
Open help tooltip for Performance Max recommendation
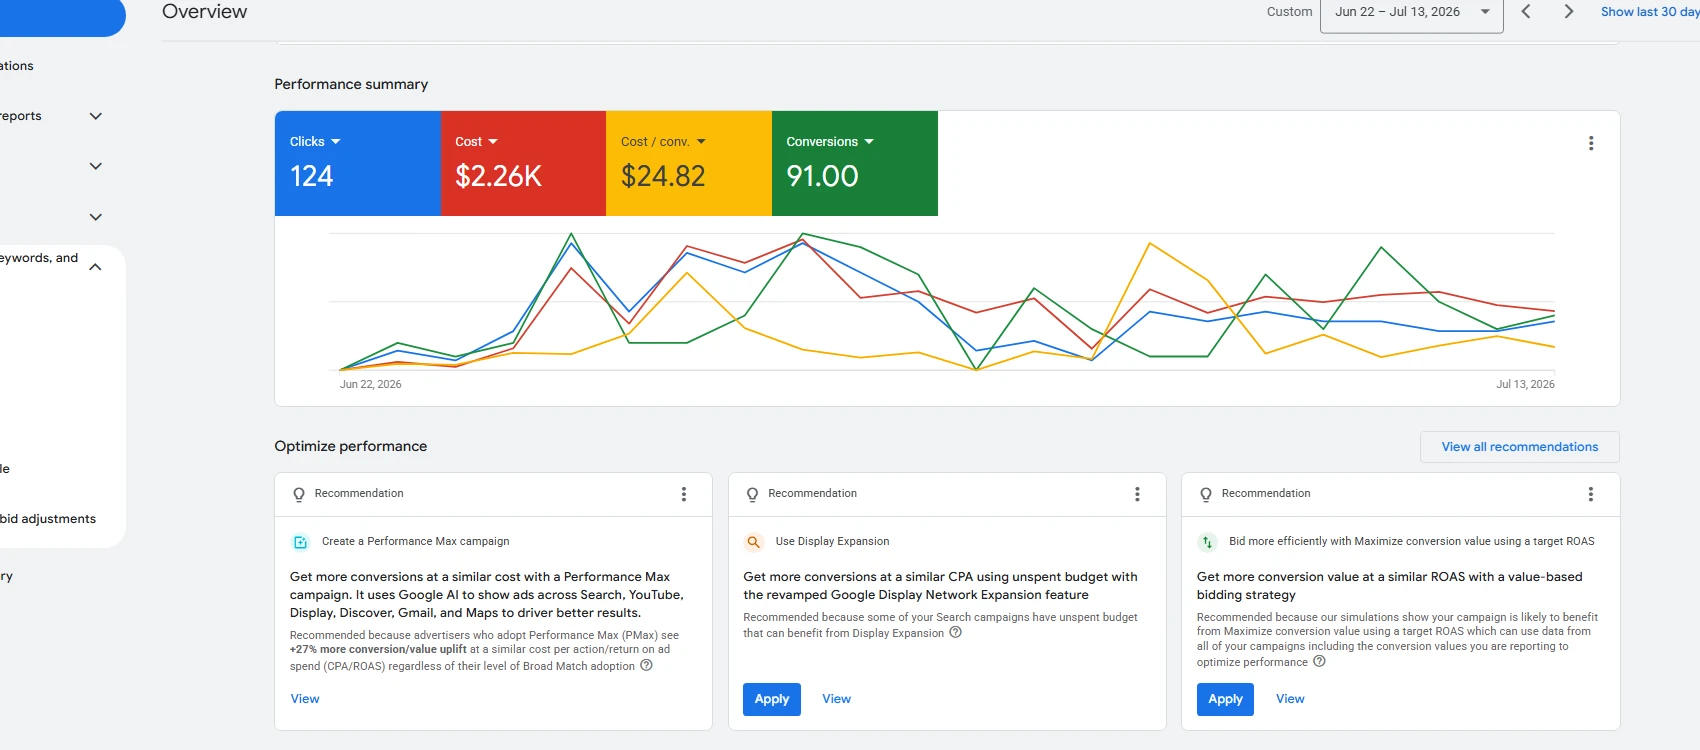pos(646,665)
